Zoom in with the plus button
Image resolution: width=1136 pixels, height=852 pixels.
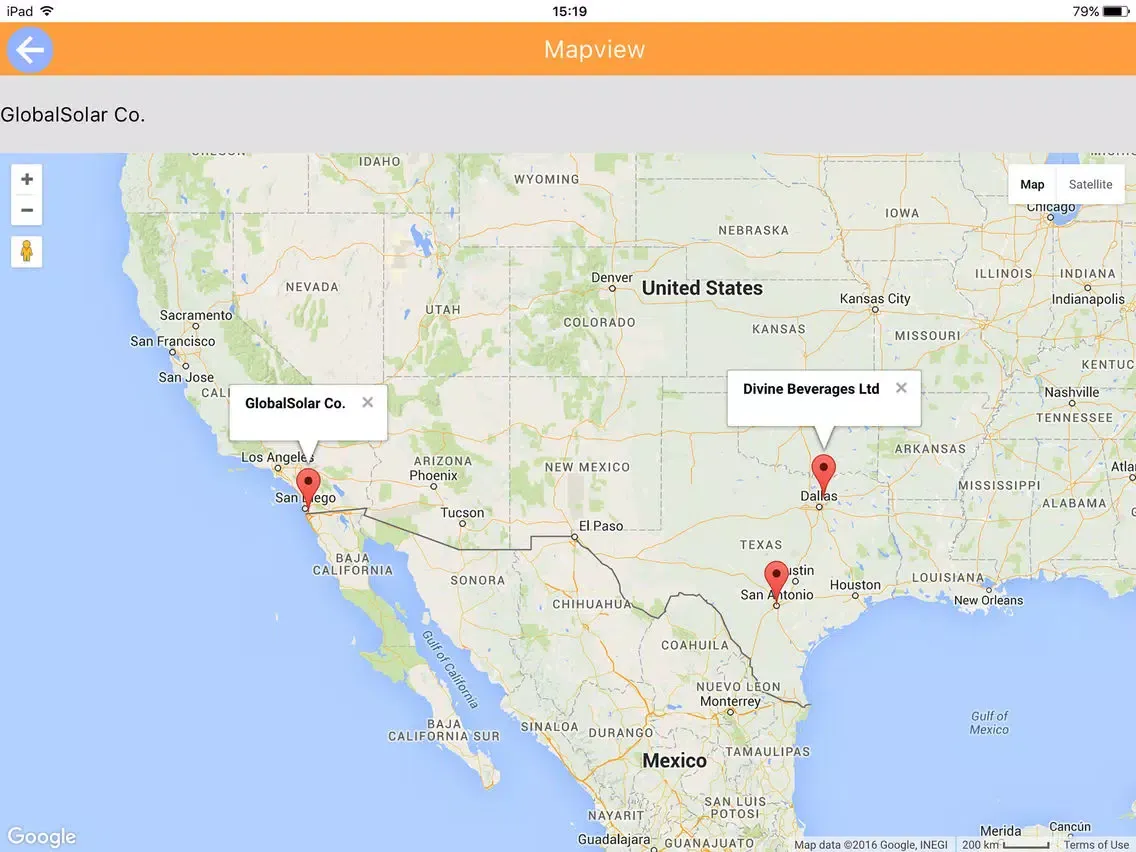tap(27, 179)
